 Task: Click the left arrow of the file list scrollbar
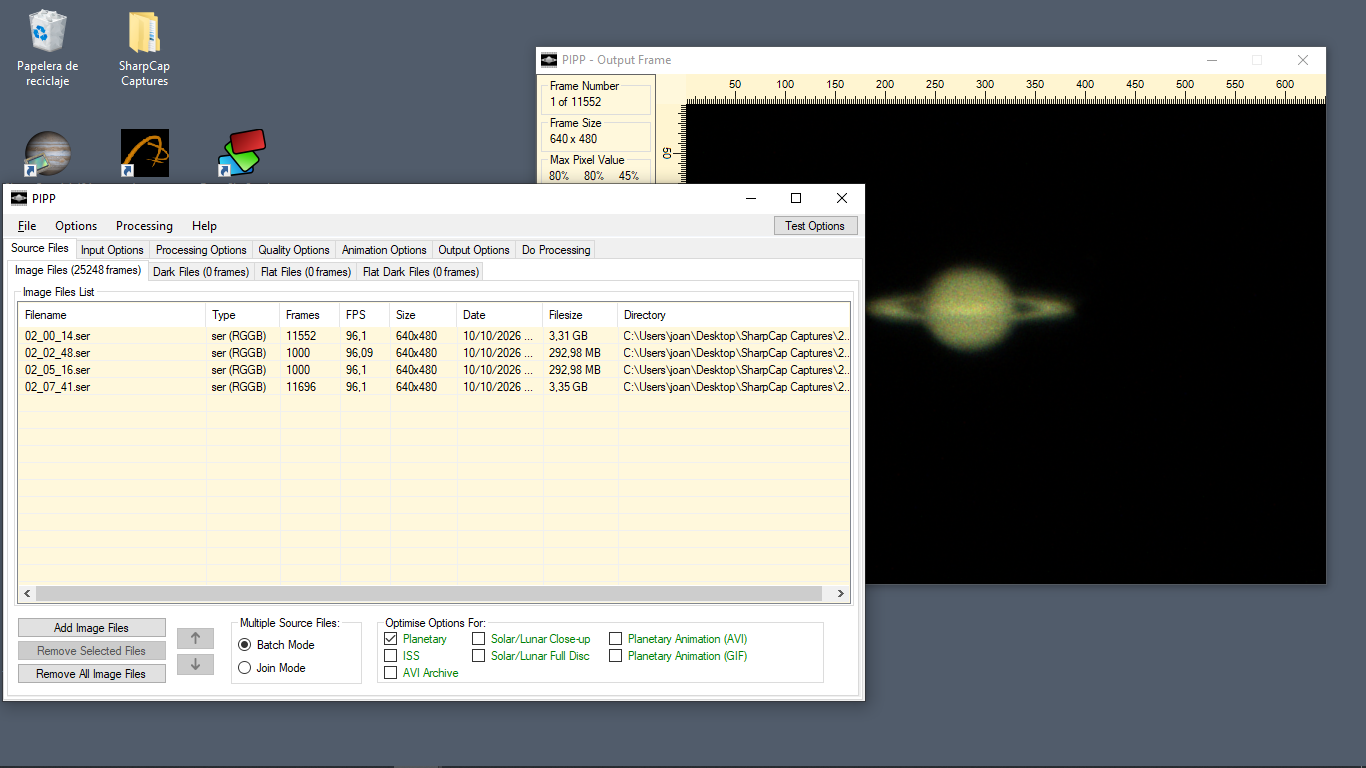point(27,594)
